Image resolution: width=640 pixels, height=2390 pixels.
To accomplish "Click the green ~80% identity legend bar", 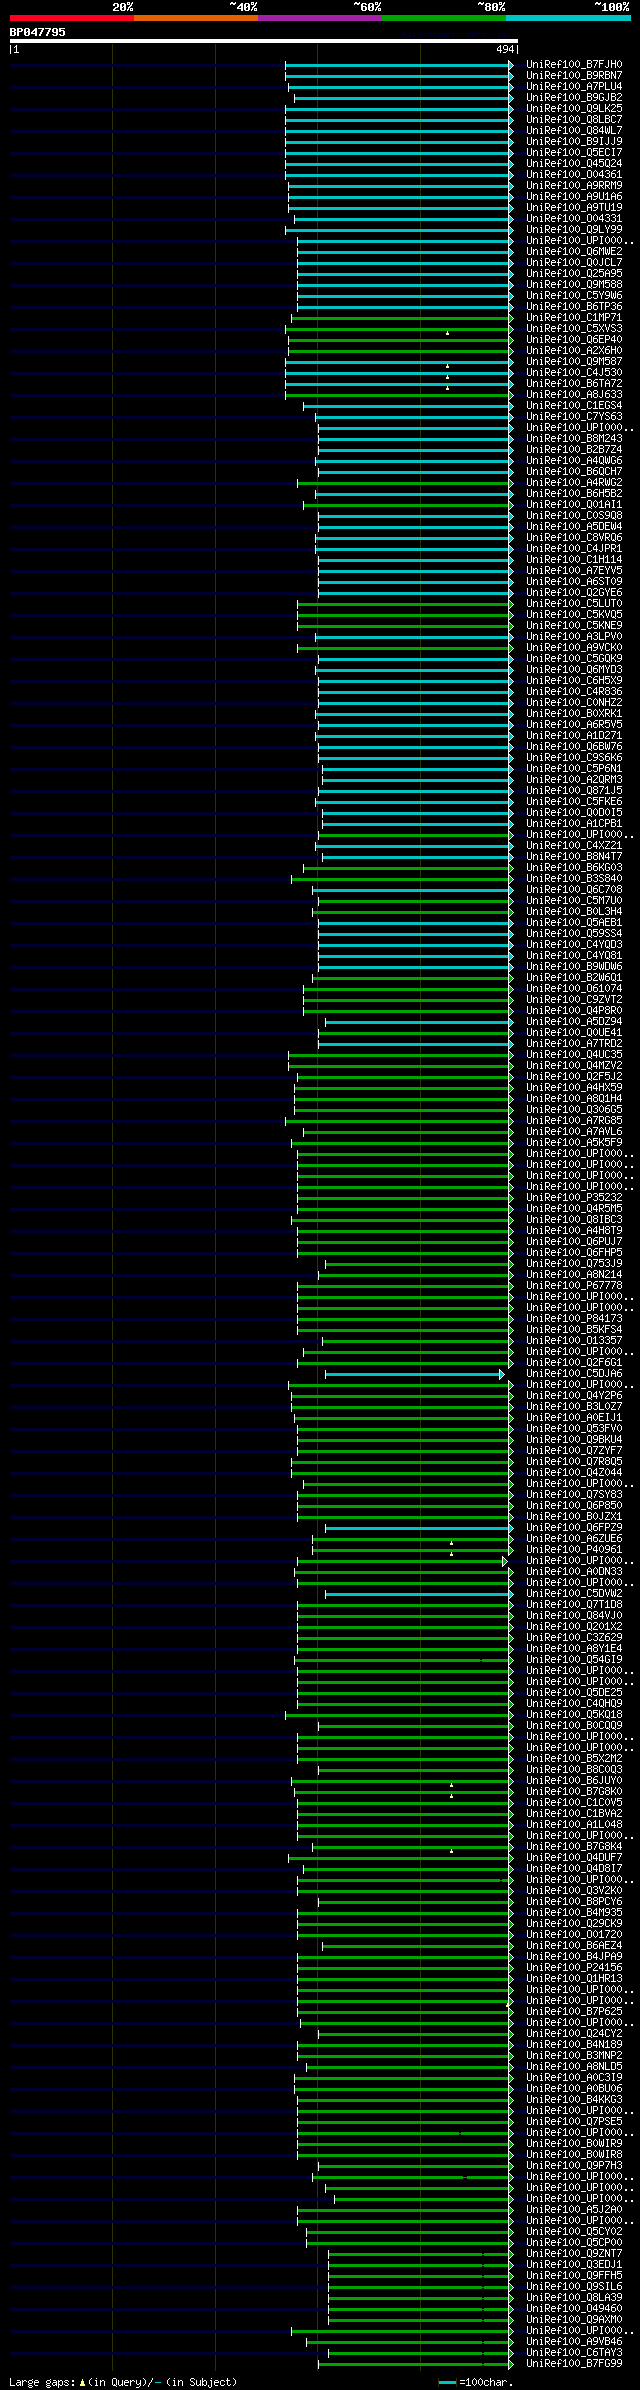I will click(443, 18).
